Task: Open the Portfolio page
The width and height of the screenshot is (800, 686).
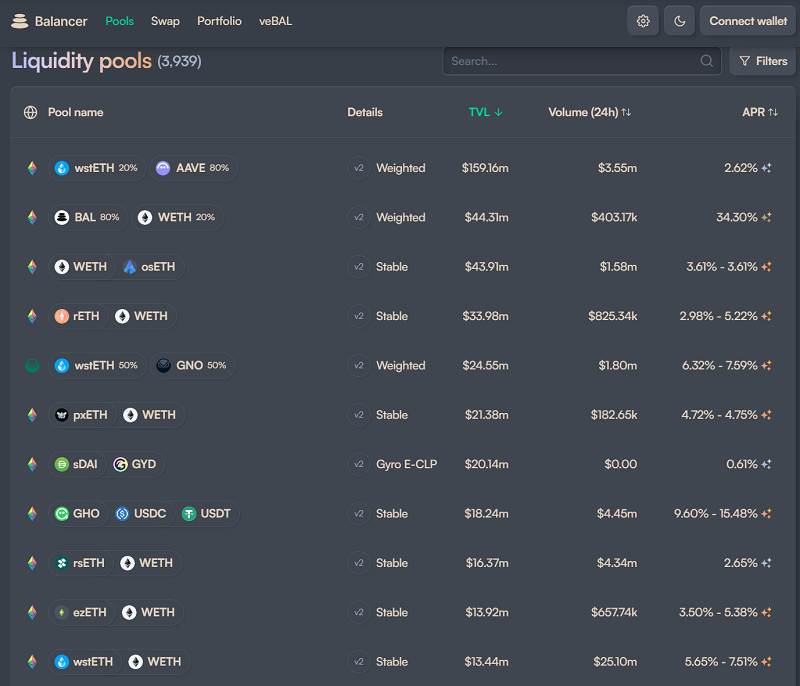Action: [219, 21]
